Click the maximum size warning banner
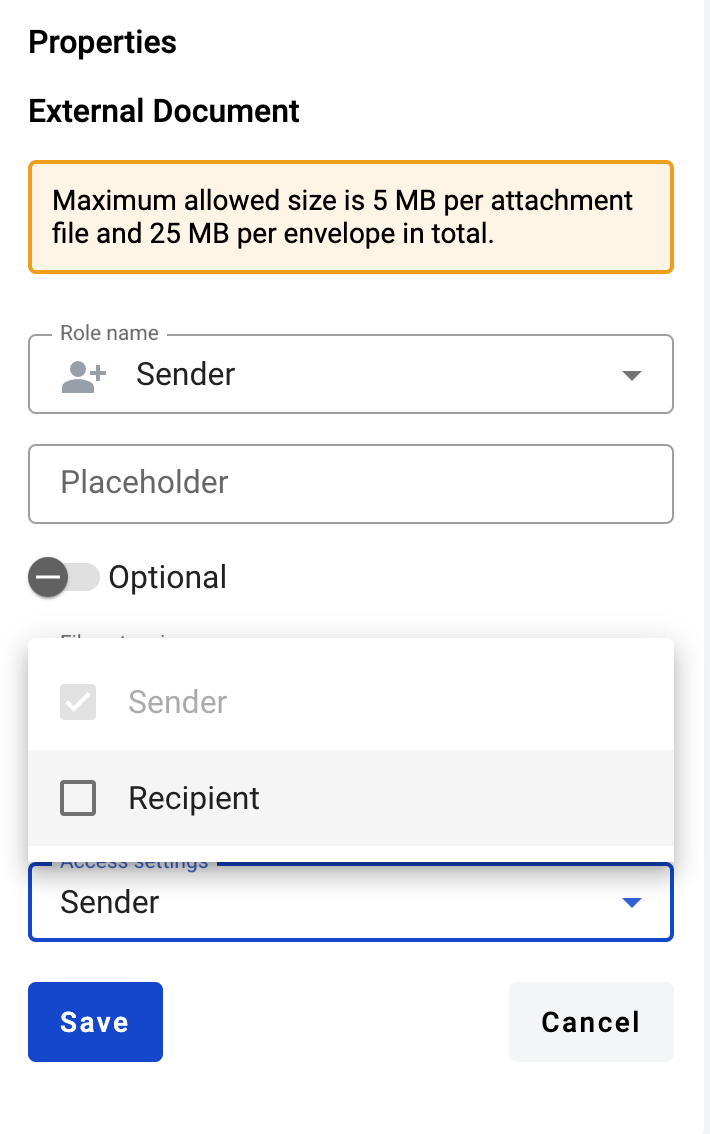The height and width of the screenshot is (1134, 710). pyautogui.click(x=350, y=217)
